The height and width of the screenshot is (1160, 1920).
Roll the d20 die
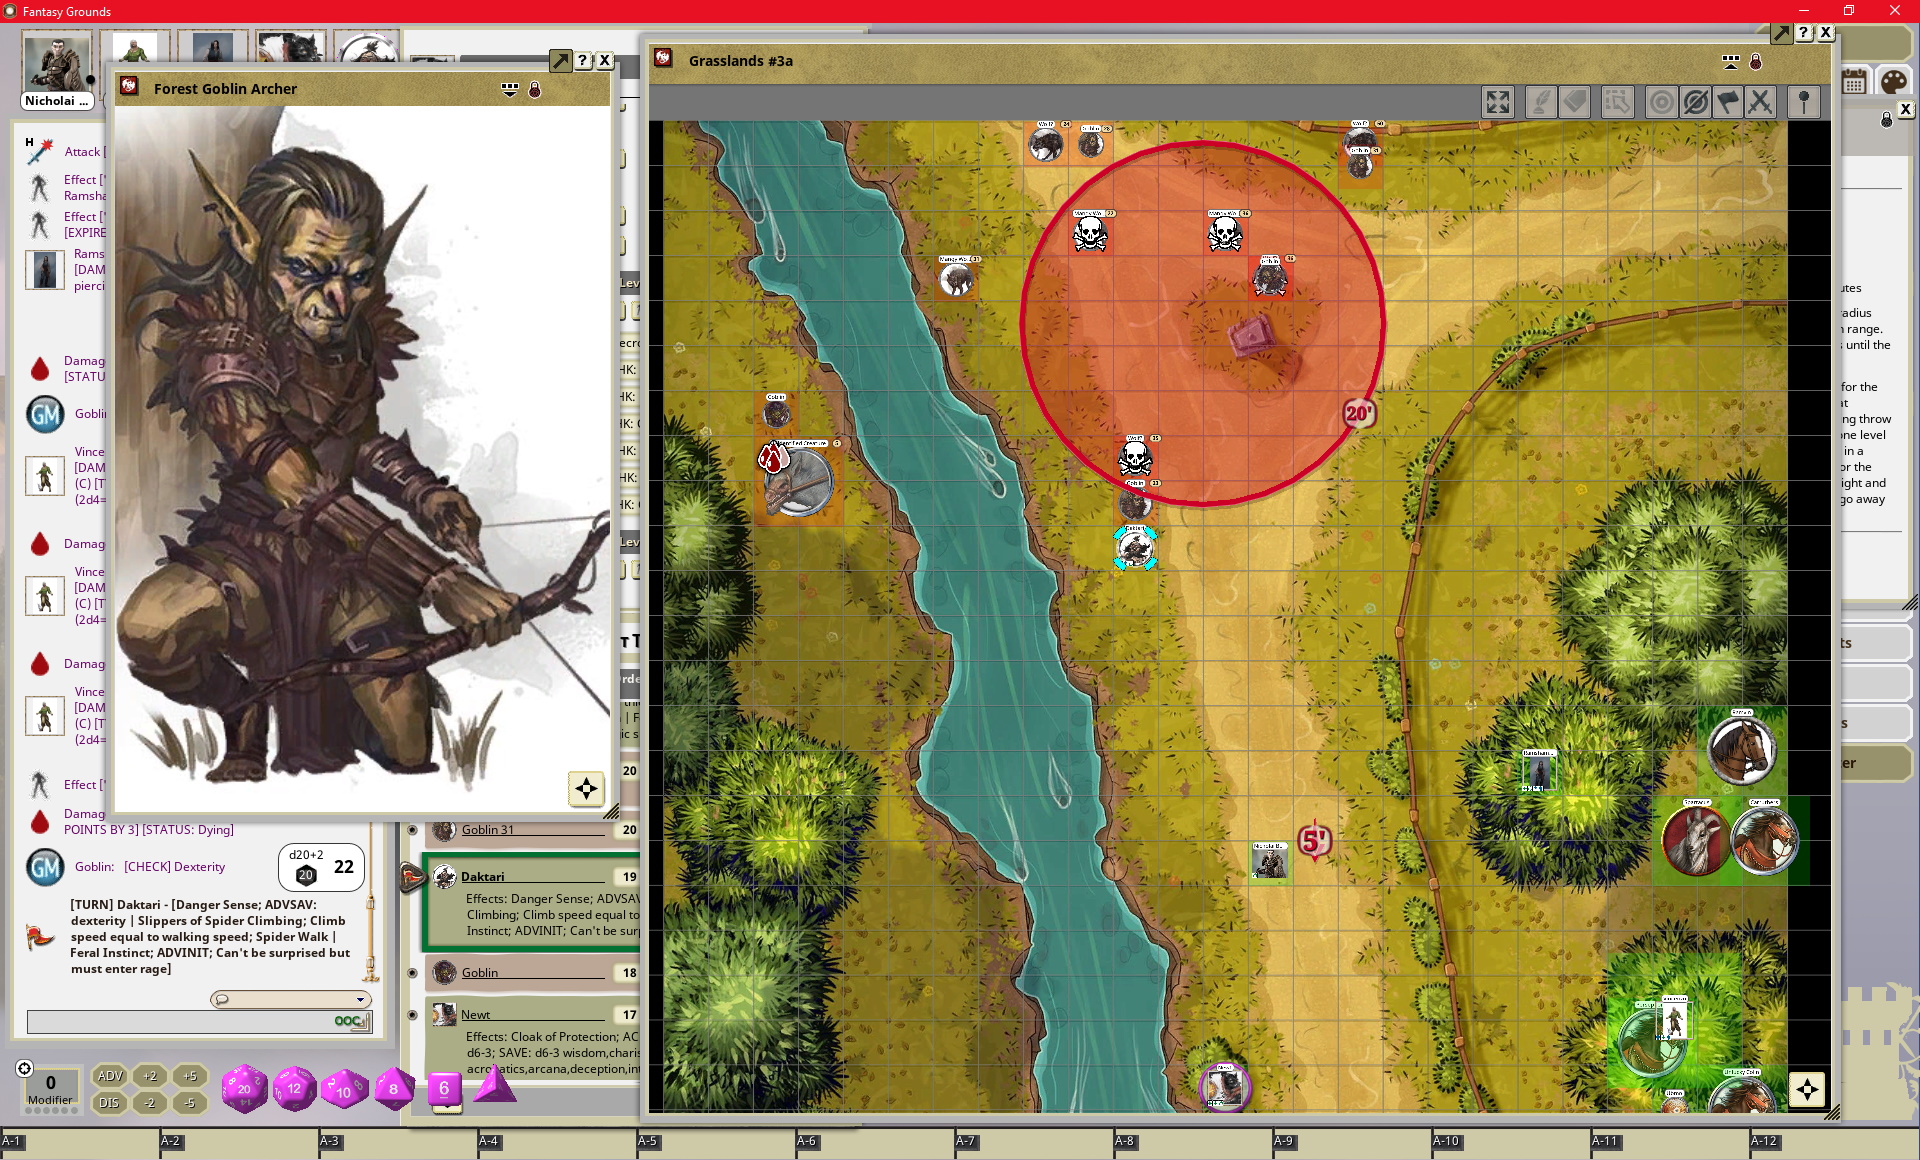click(x=244, y=1088)
